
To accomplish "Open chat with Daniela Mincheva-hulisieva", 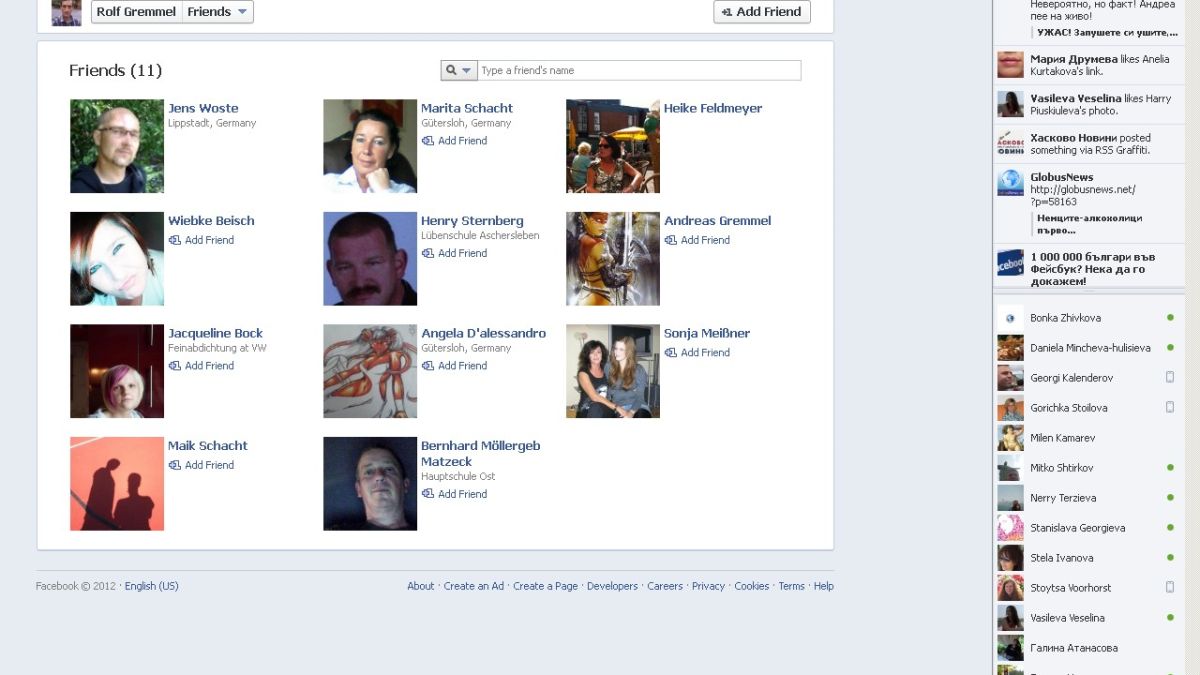I will (x=1087, y=348).
